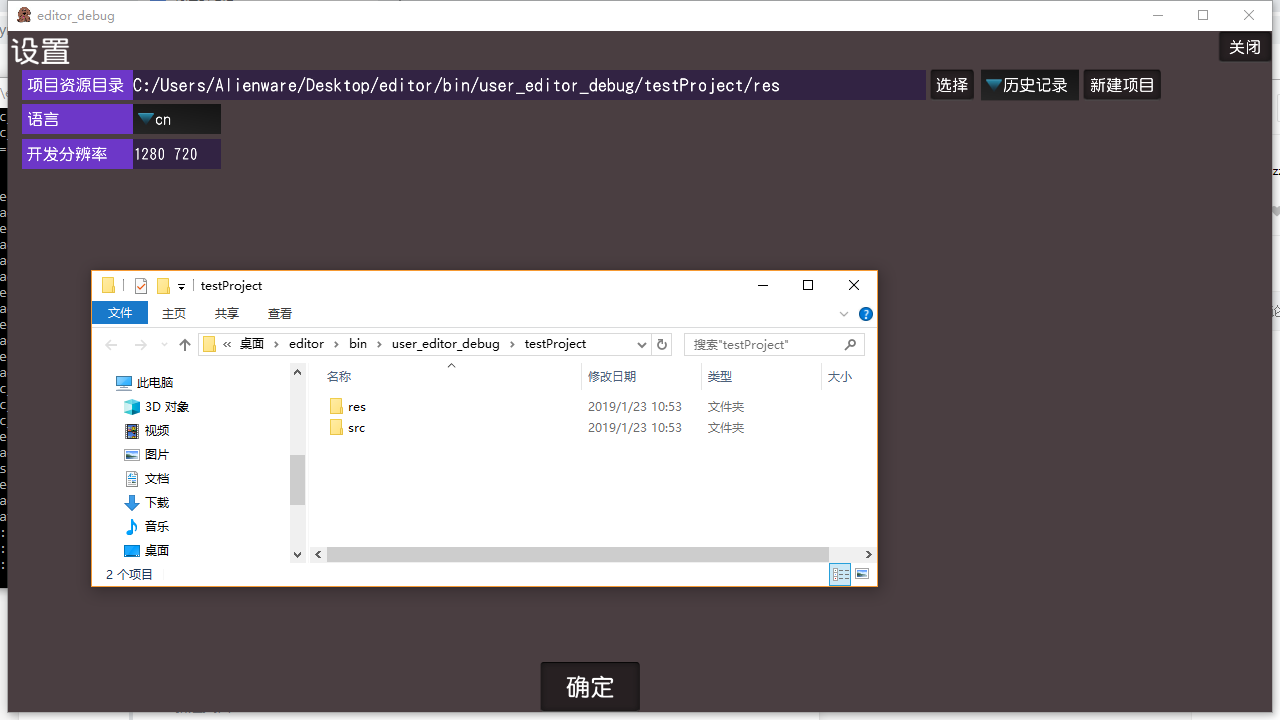
Task: Click the testProject breadcrumb
Action: click(555, 343)
